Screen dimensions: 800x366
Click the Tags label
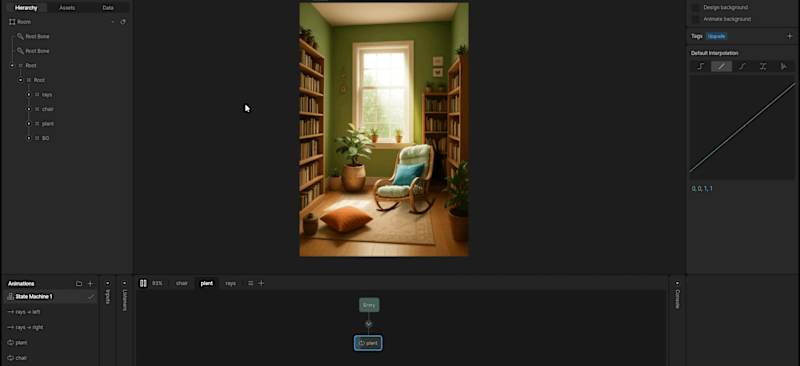(697, 36)
